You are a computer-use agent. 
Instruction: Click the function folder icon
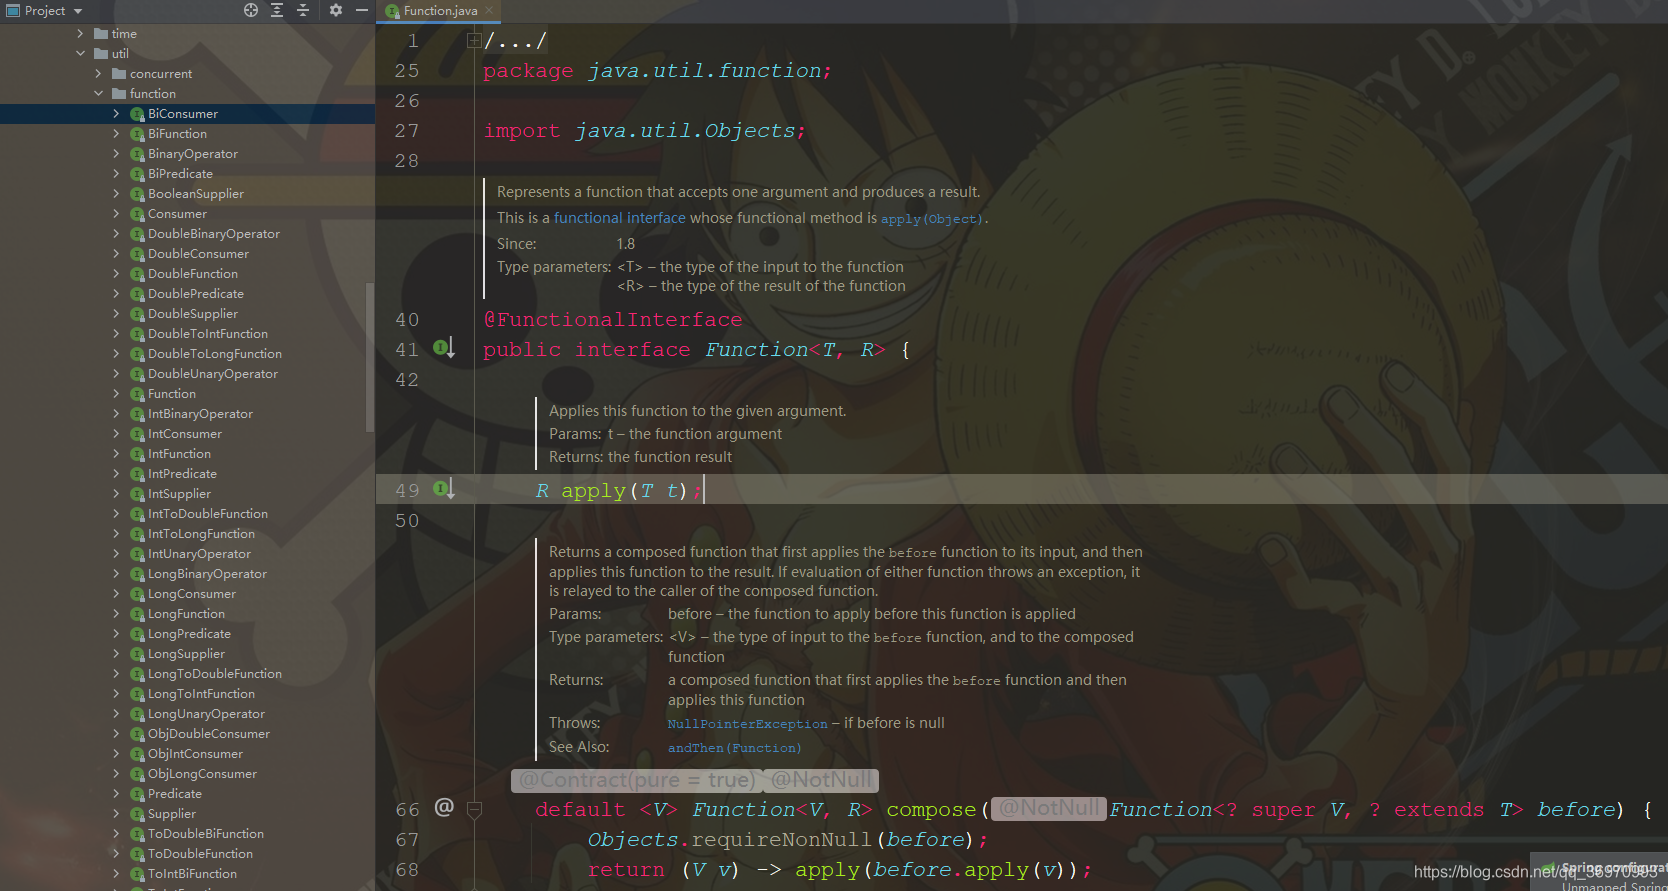pos(119,94)
